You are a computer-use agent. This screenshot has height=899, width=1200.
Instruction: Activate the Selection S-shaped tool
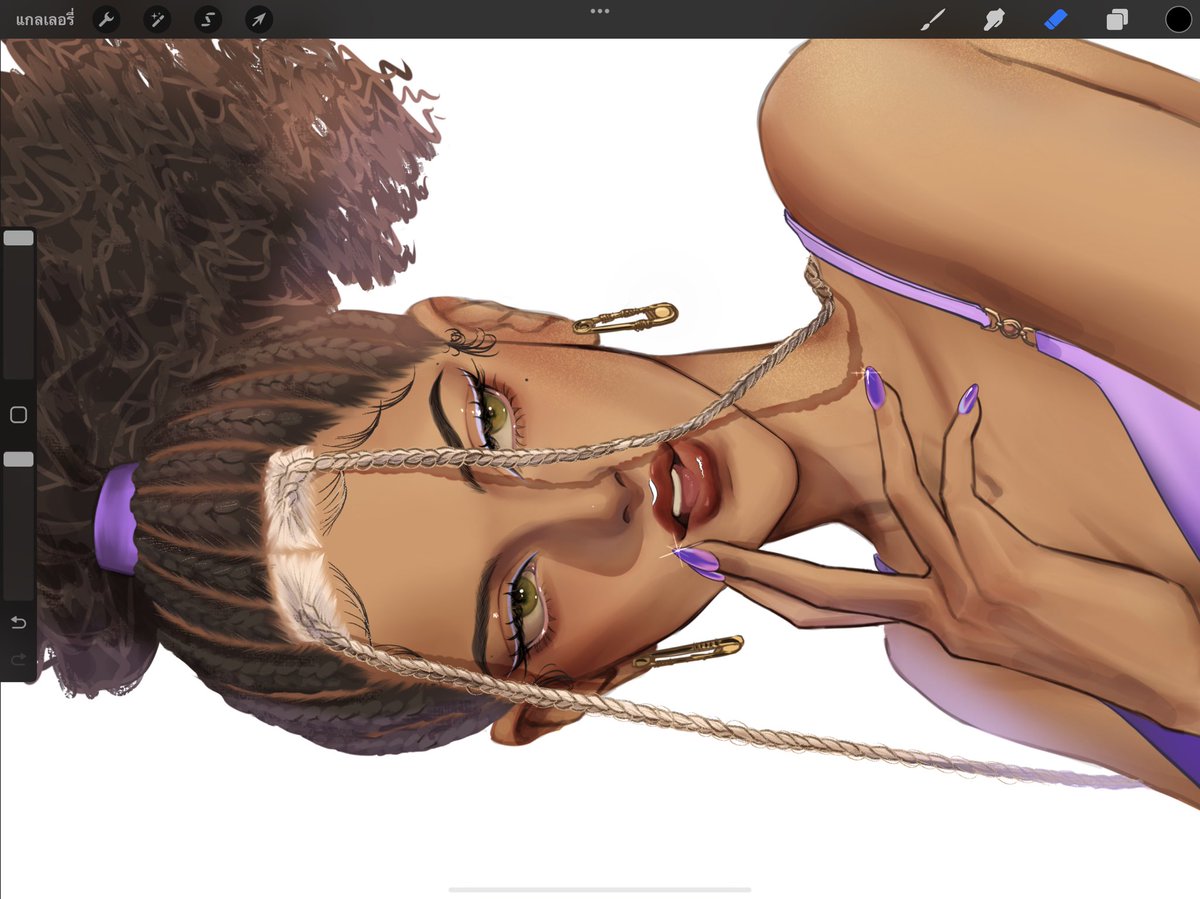pos(208,19)
